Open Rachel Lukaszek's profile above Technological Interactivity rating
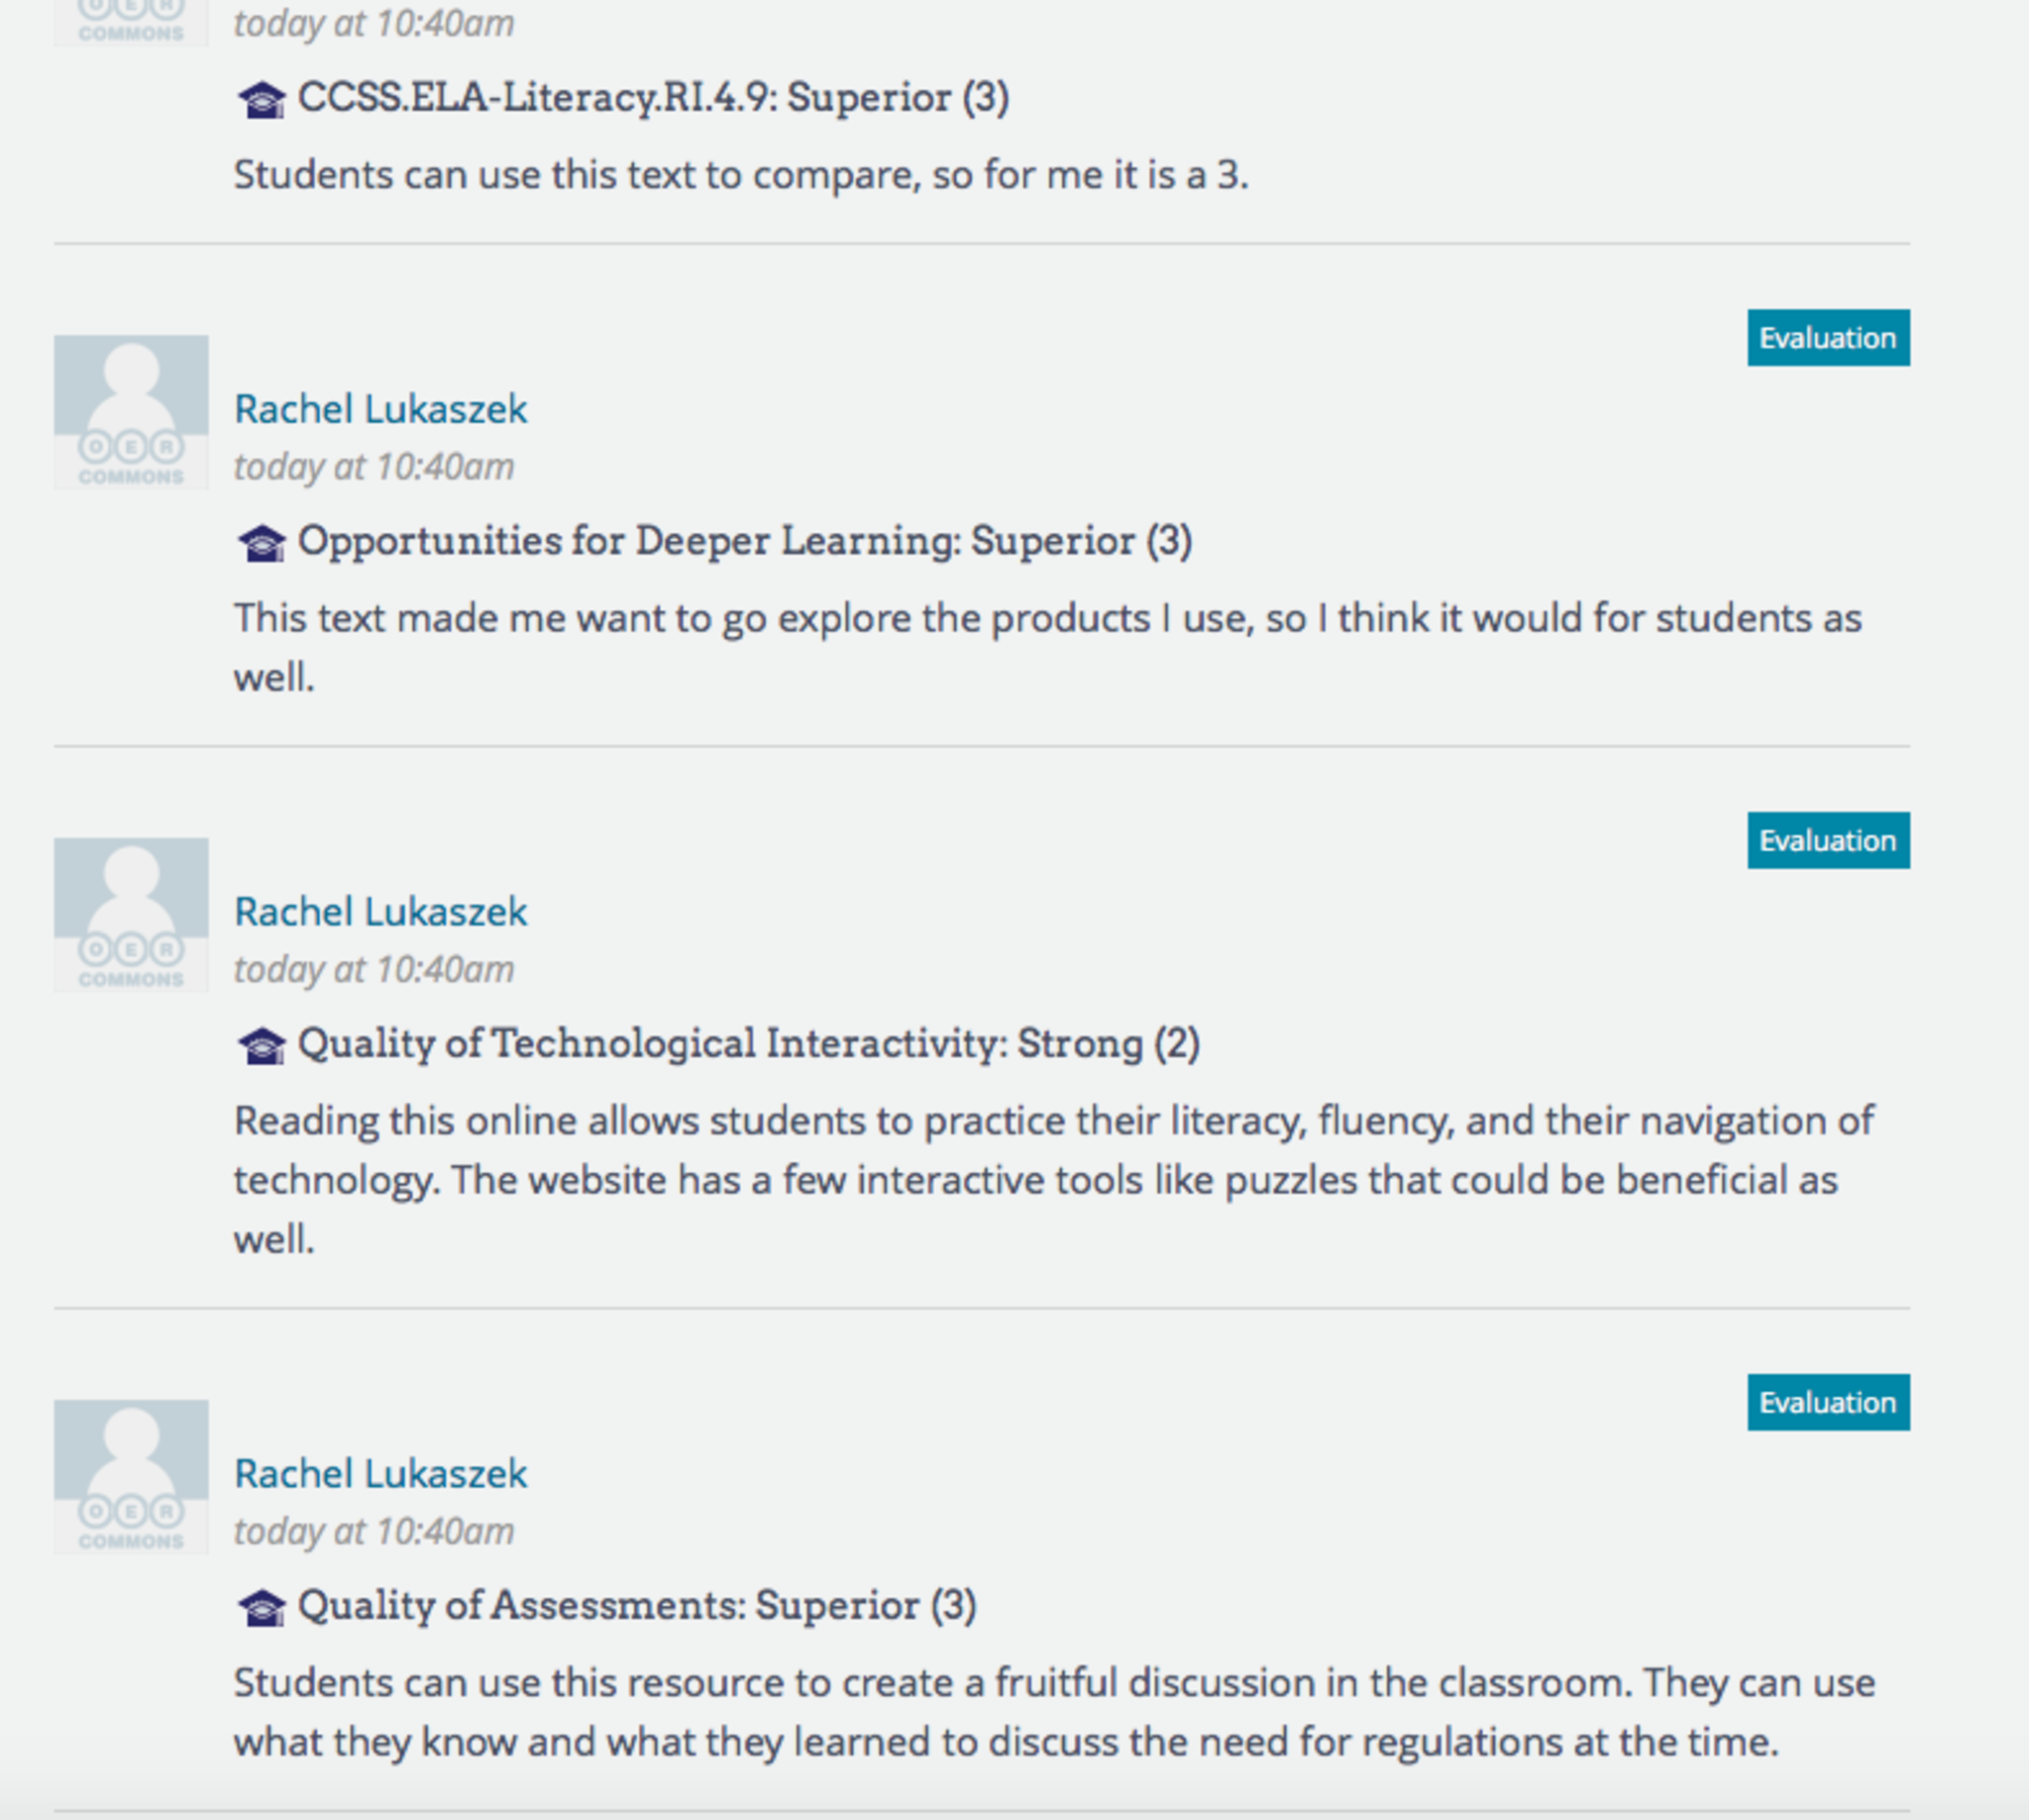Image resolution: width=2029 pixels, height=1820 pixels. [x=380, y=912]
